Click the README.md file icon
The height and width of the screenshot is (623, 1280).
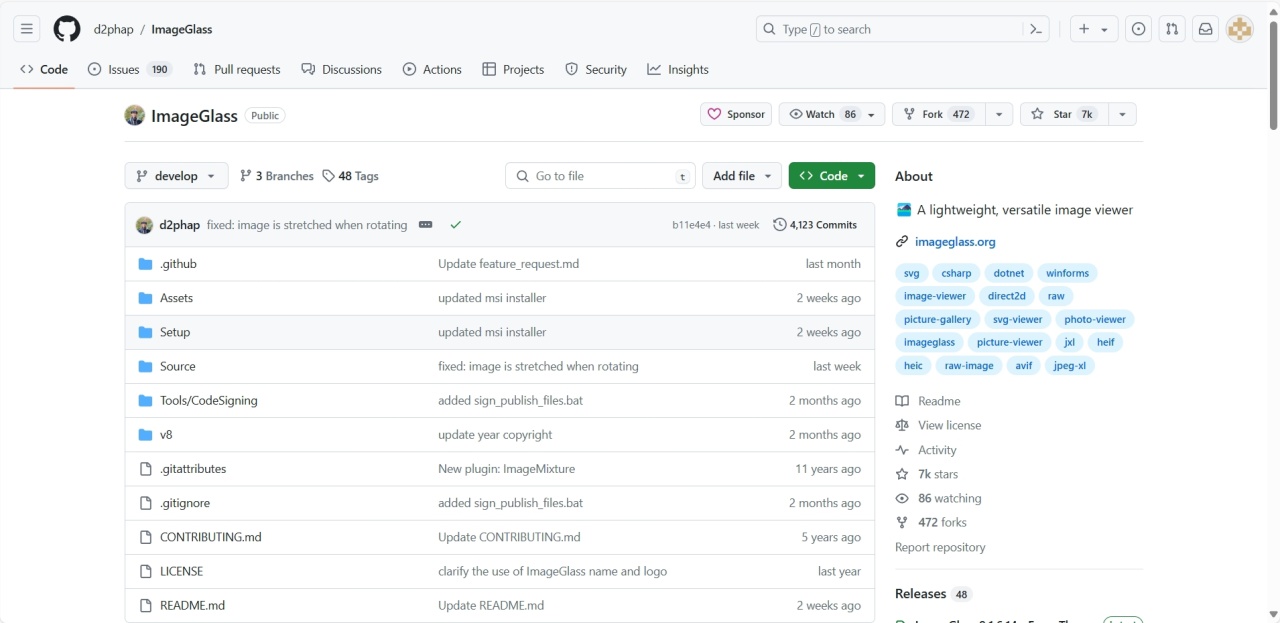tap(145, 605)
